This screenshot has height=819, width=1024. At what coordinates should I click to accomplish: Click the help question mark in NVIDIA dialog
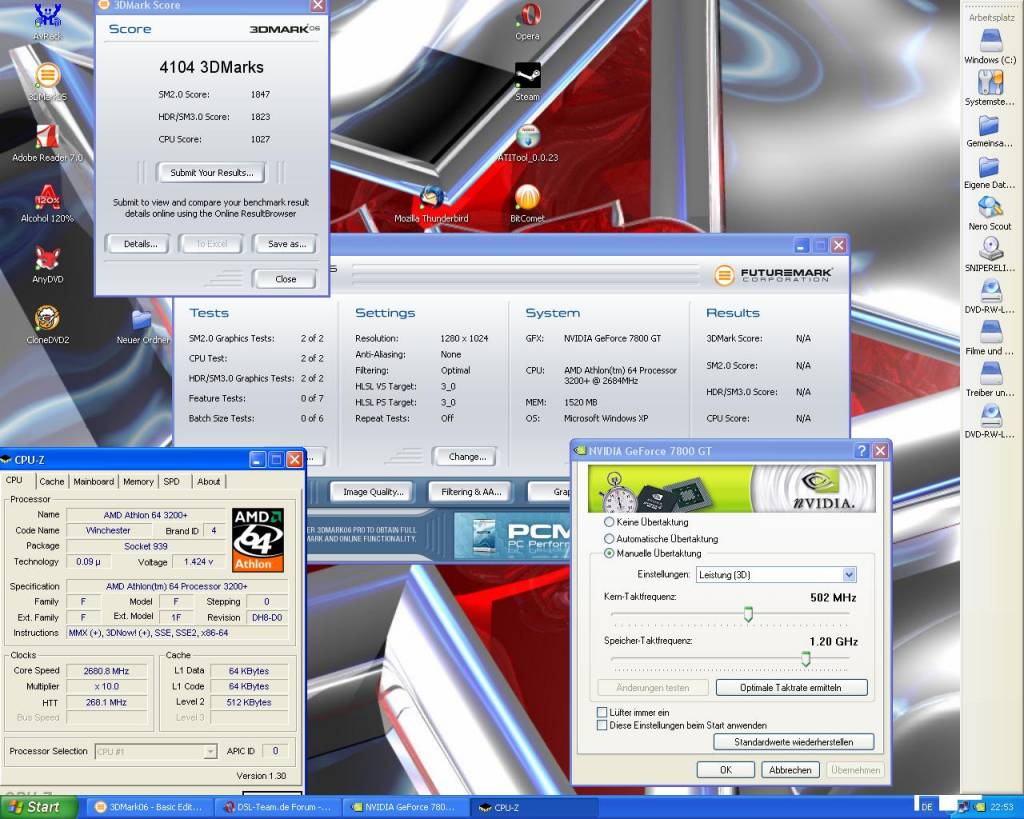click(861, 451)
